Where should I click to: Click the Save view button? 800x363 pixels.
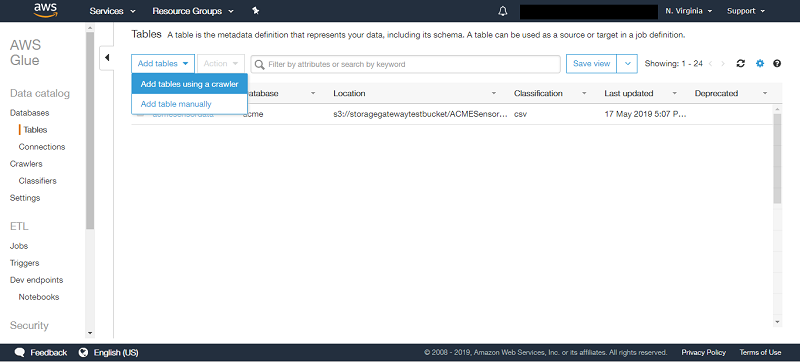pyautogui.click(x=591, y=64)
